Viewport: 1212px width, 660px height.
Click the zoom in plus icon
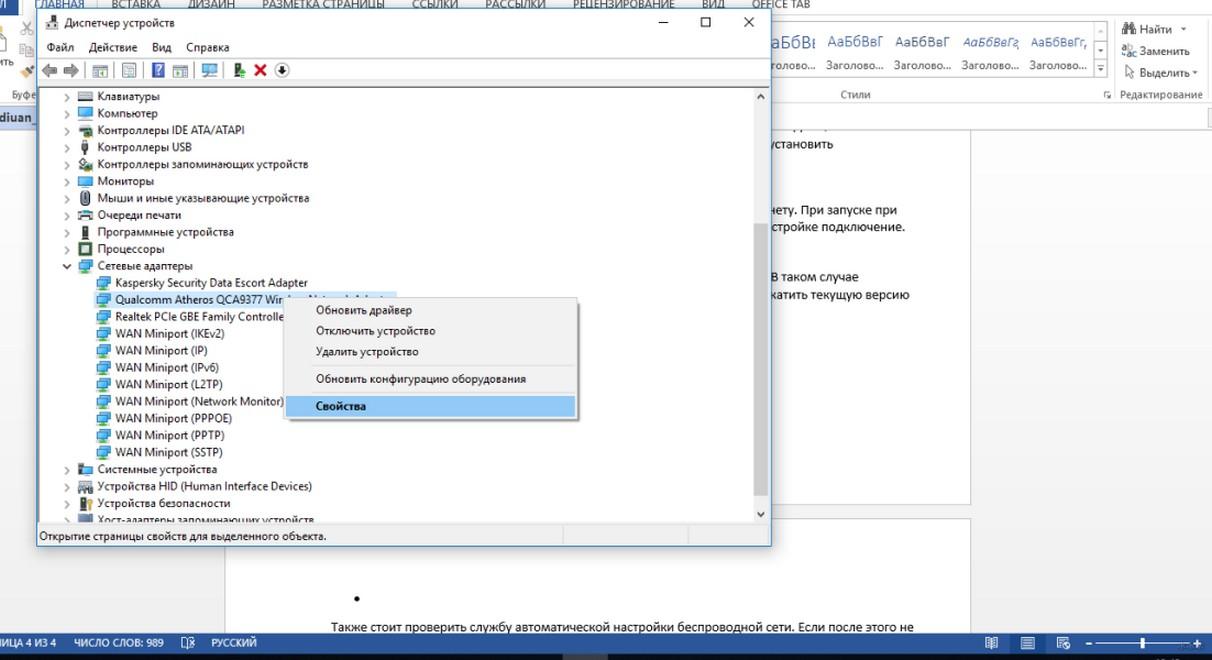coord(1198,643)
